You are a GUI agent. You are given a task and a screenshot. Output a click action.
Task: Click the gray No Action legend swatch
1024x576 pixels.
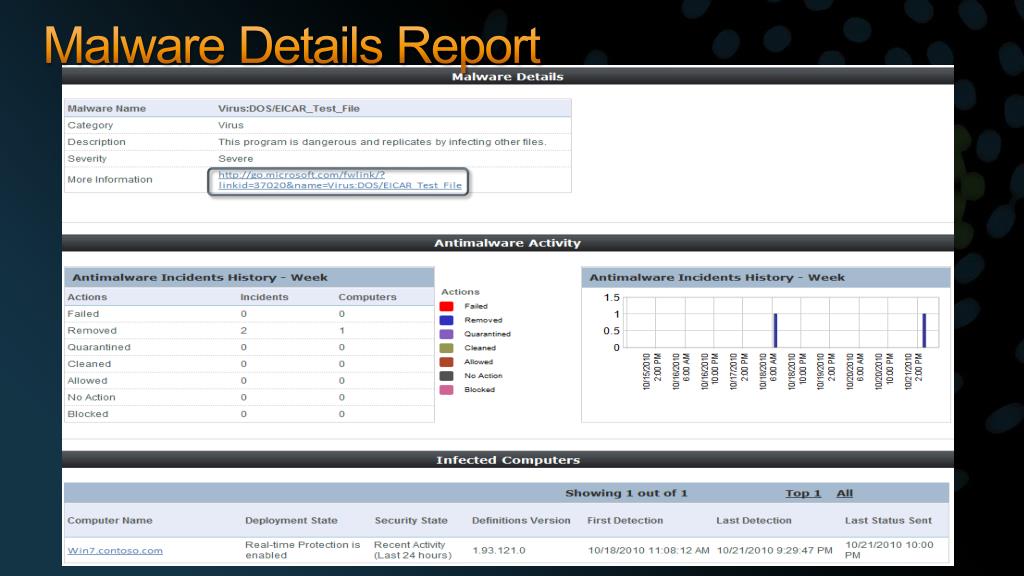tap(447, 376)
